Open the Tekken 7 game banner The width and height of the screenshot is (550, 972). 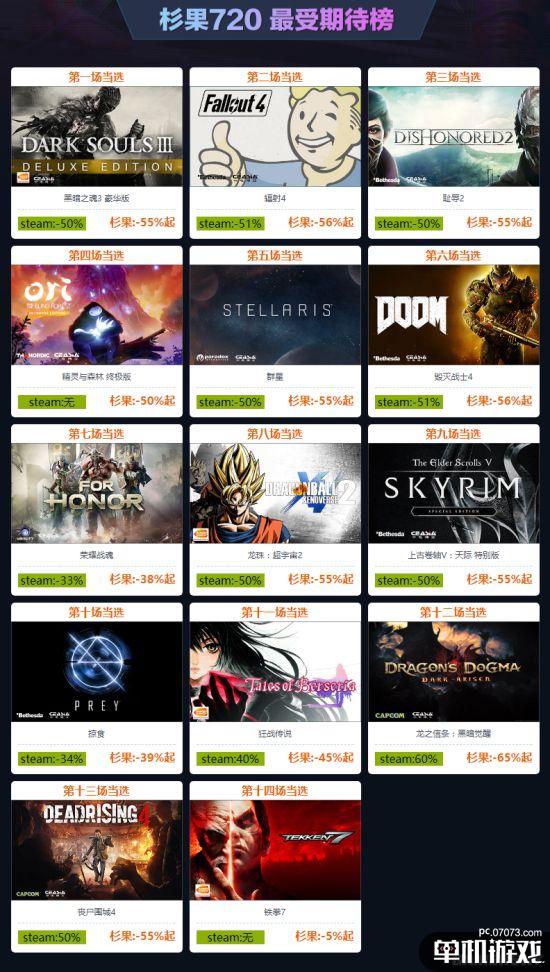click(275, 850)
